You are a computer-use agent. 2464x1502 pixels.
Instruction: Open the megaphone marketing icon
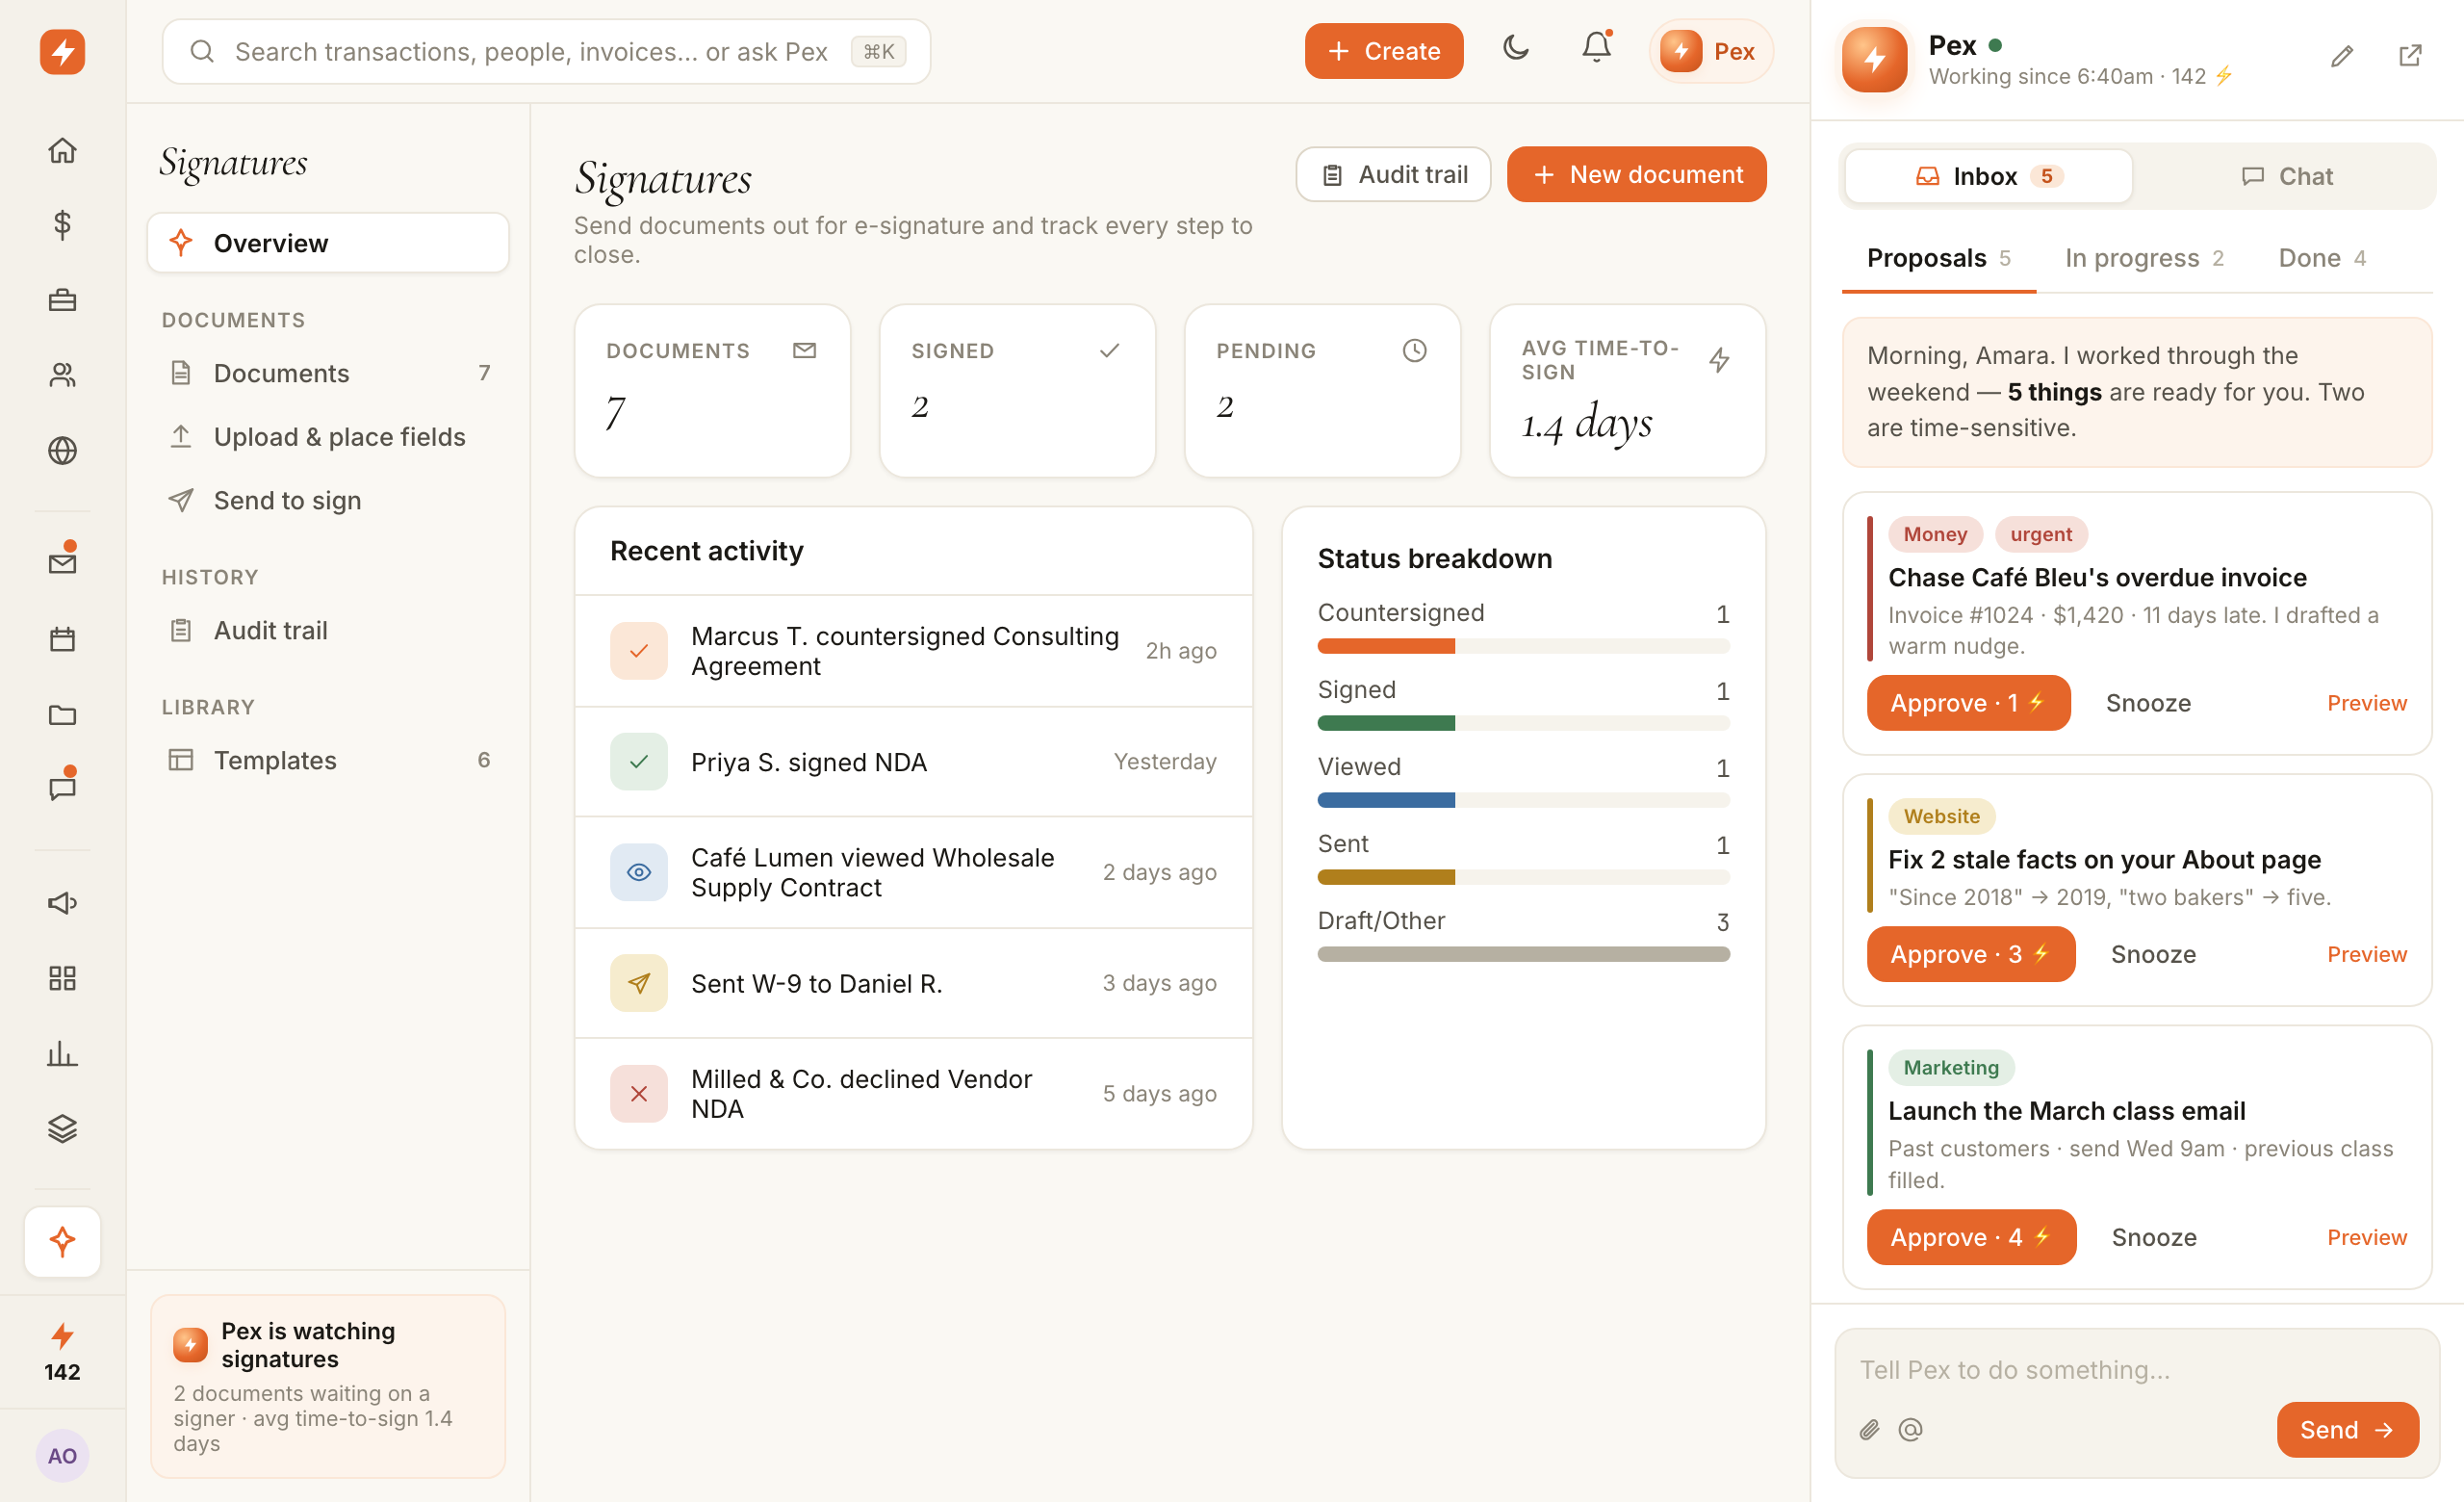pyautogui.click(x=62, y=903)
